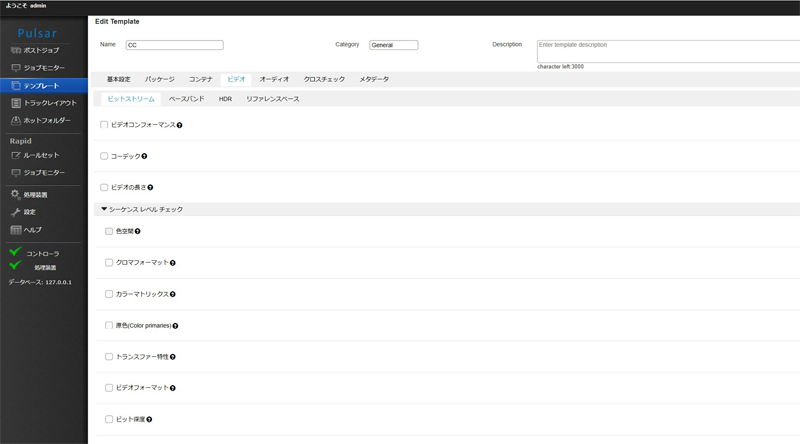Click info icon beside クロマフォーマット
Viewport: 800px width, 444px height.
tap(172, 263)
